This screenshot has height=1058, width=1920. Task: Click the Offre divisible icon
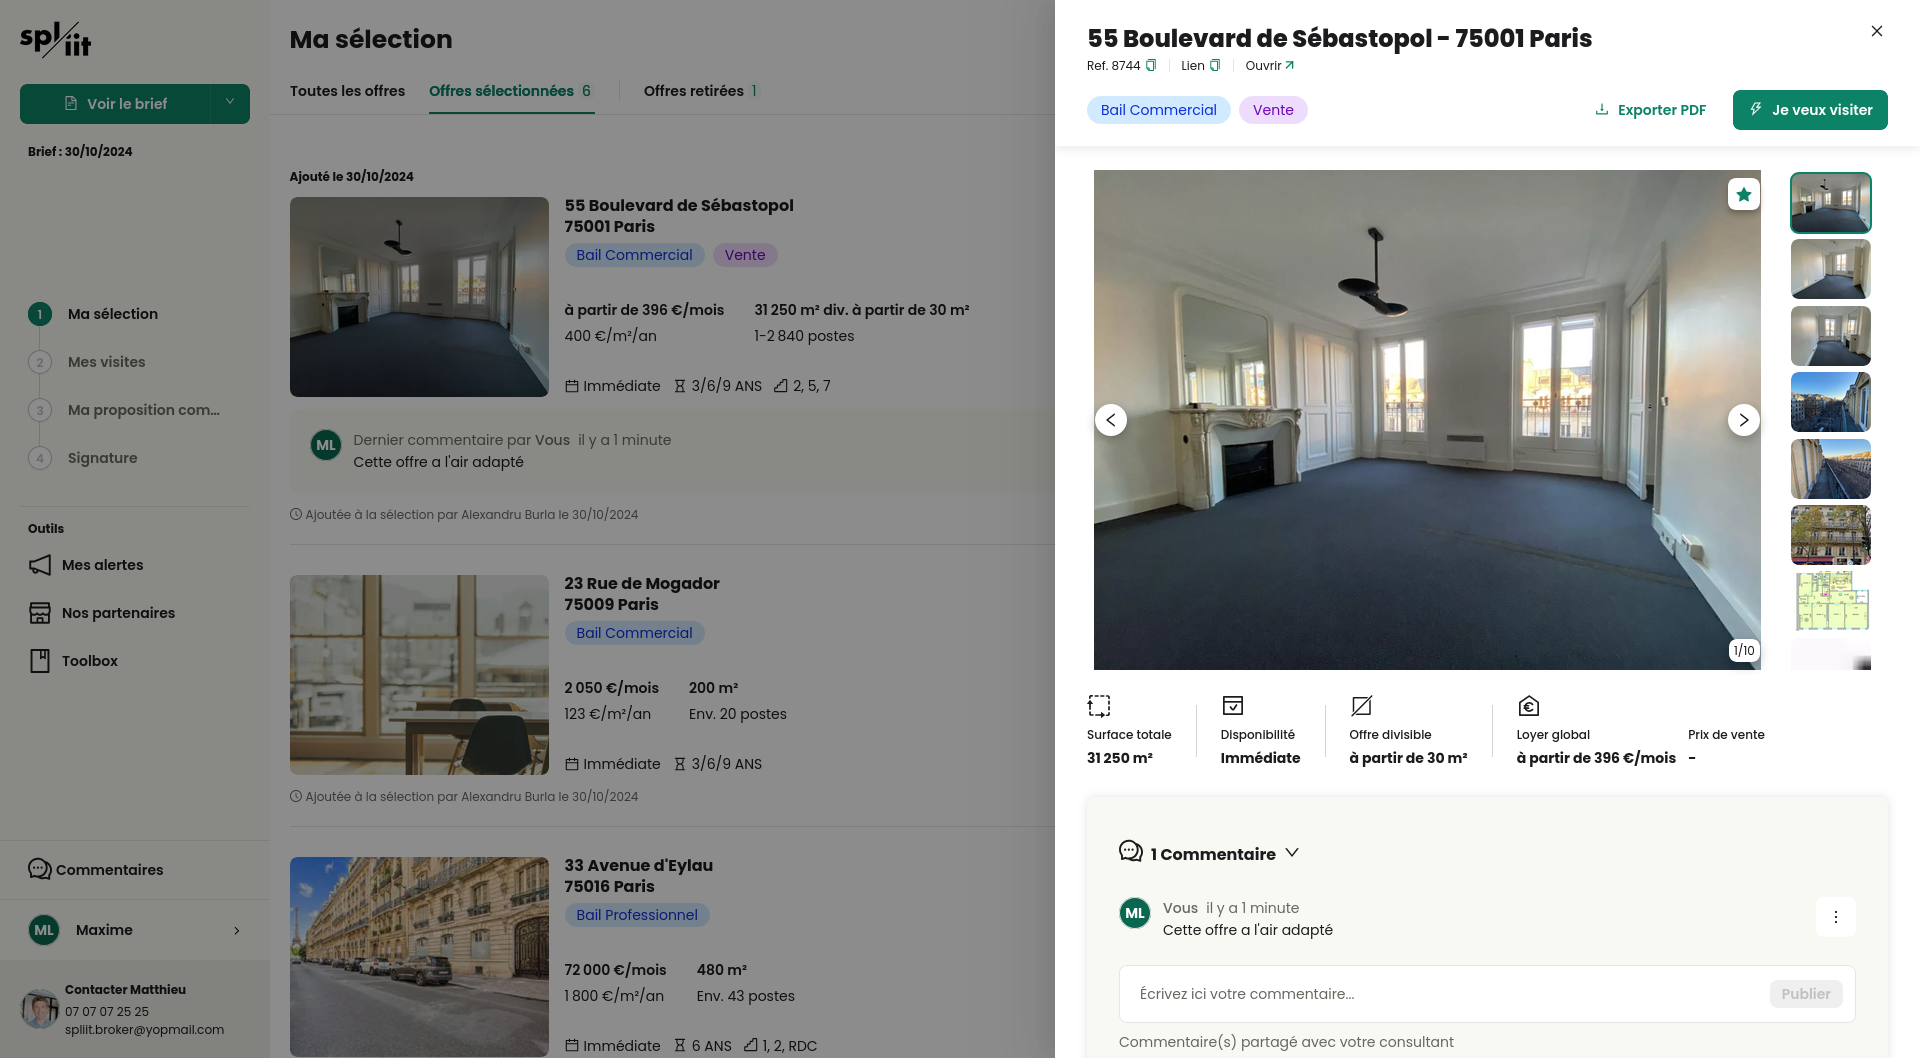coord(1362,706)
